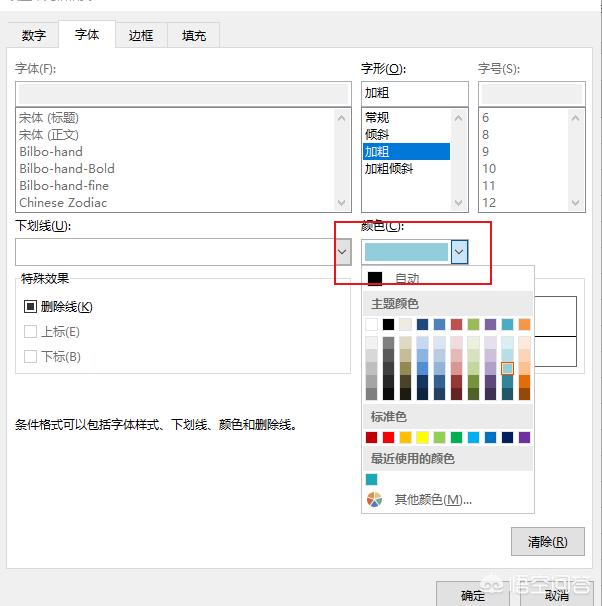Expand the 下划线 underline dropdown
The height and width of the screenshot is (606, 602).
(x=342, y=252)
